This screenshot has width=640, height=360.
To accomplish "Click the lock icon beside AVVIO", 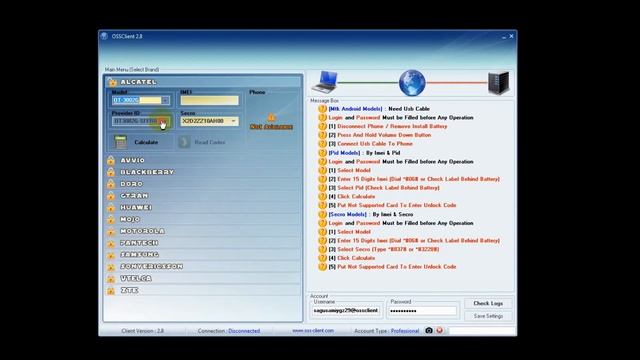I will pos(111,160).
